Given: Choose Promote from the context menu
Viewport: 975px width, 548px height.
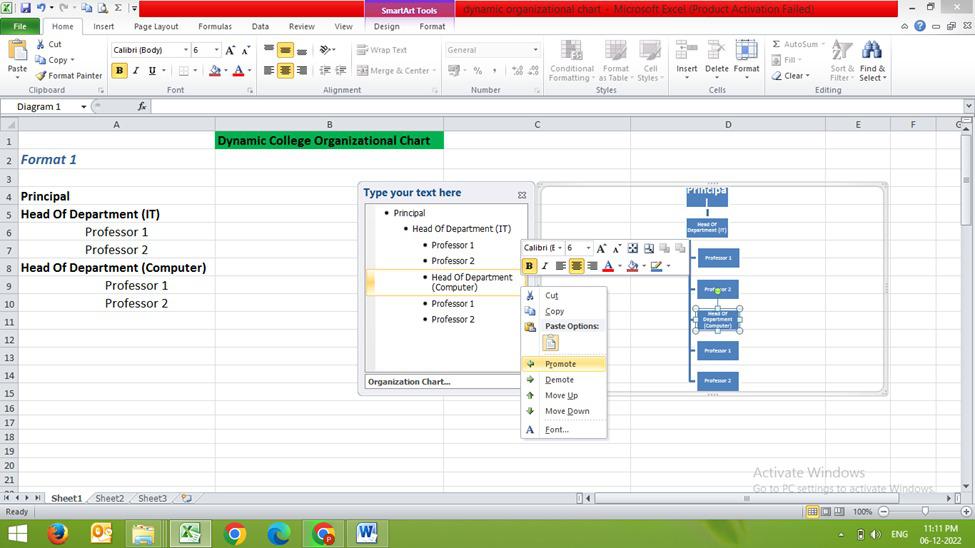Looking at the screenshot, I should click(560, 364).
